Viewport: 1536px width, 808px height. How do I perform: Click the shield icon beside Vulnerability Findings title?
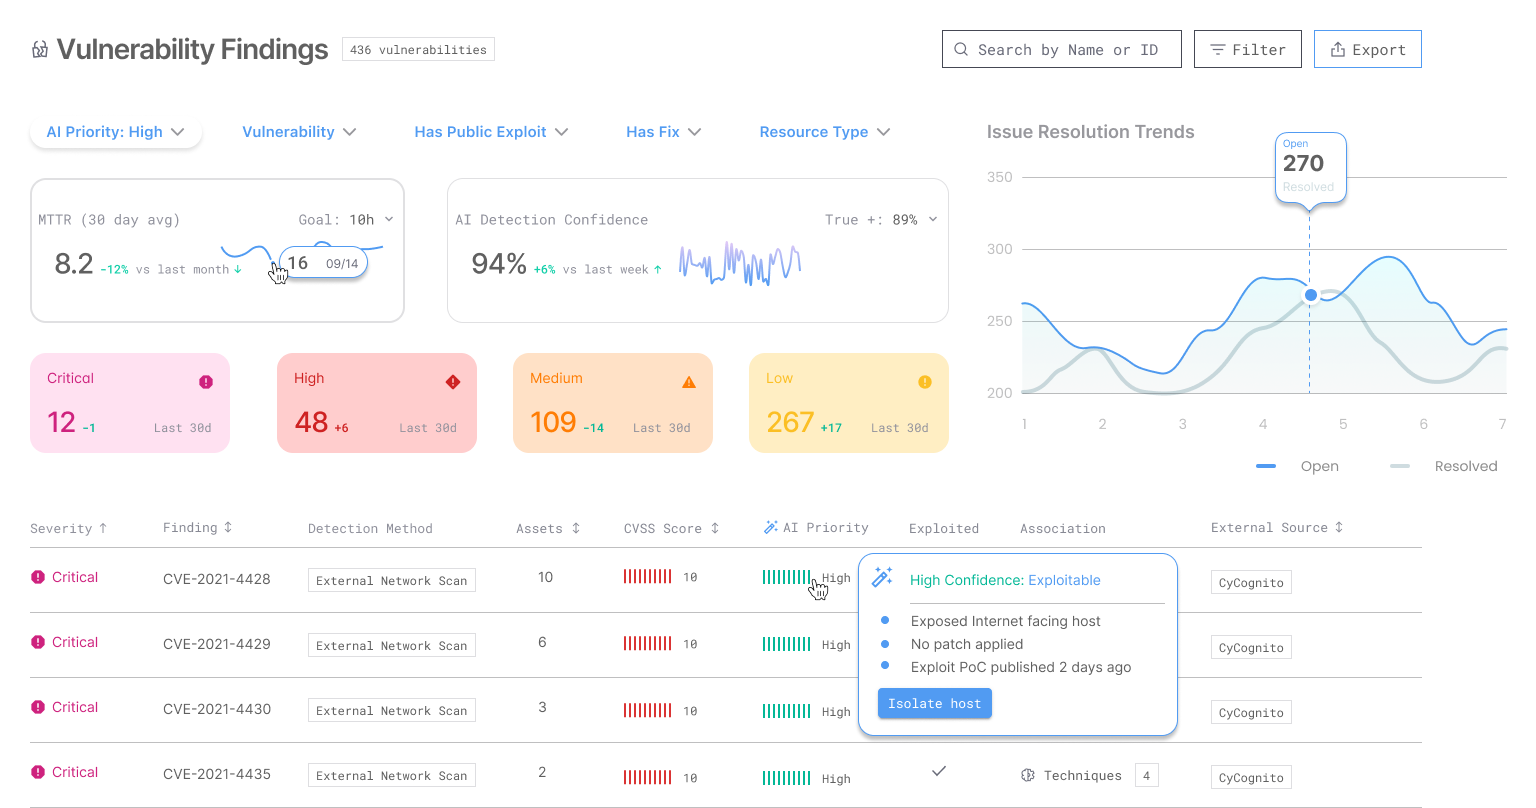point(40,50)
